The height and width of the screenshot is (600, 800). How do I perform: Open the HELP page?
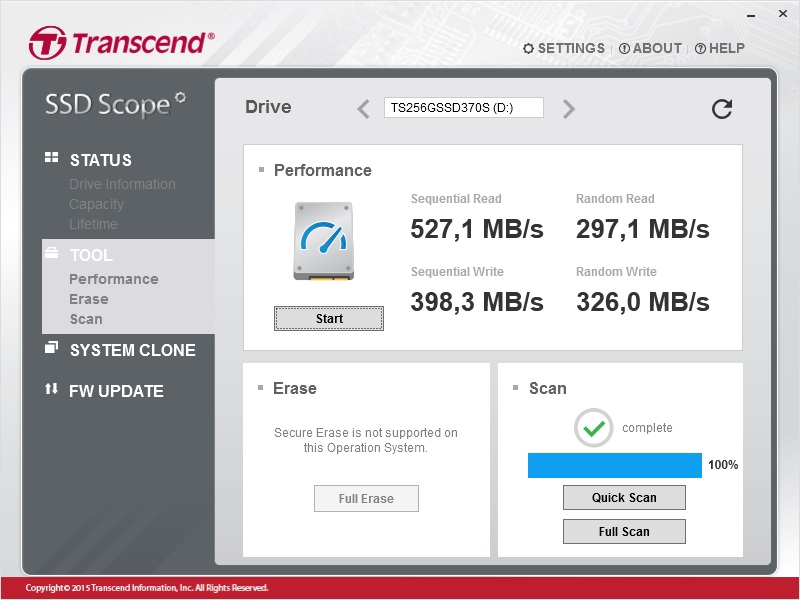(x=719, y=48)
